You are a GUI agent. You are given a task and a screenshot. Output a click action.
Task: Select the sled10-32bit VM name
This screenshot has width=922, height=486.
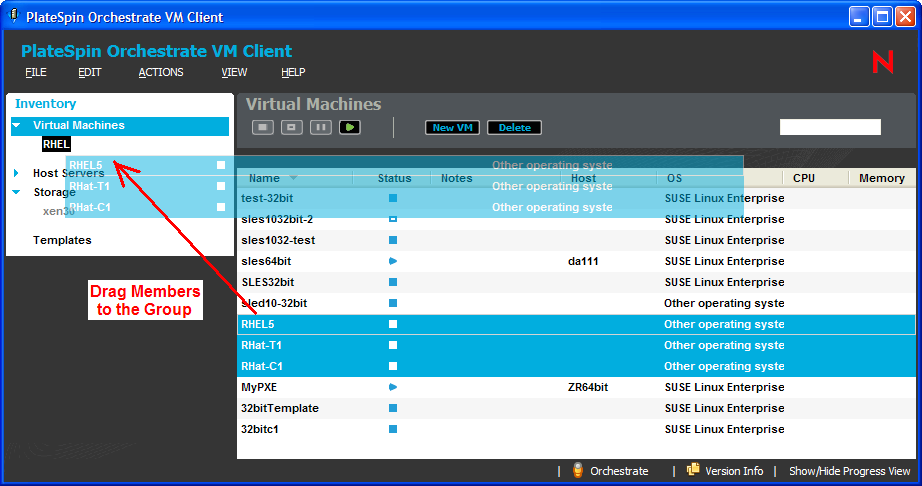pyautogui.click(x=274, y=303)
